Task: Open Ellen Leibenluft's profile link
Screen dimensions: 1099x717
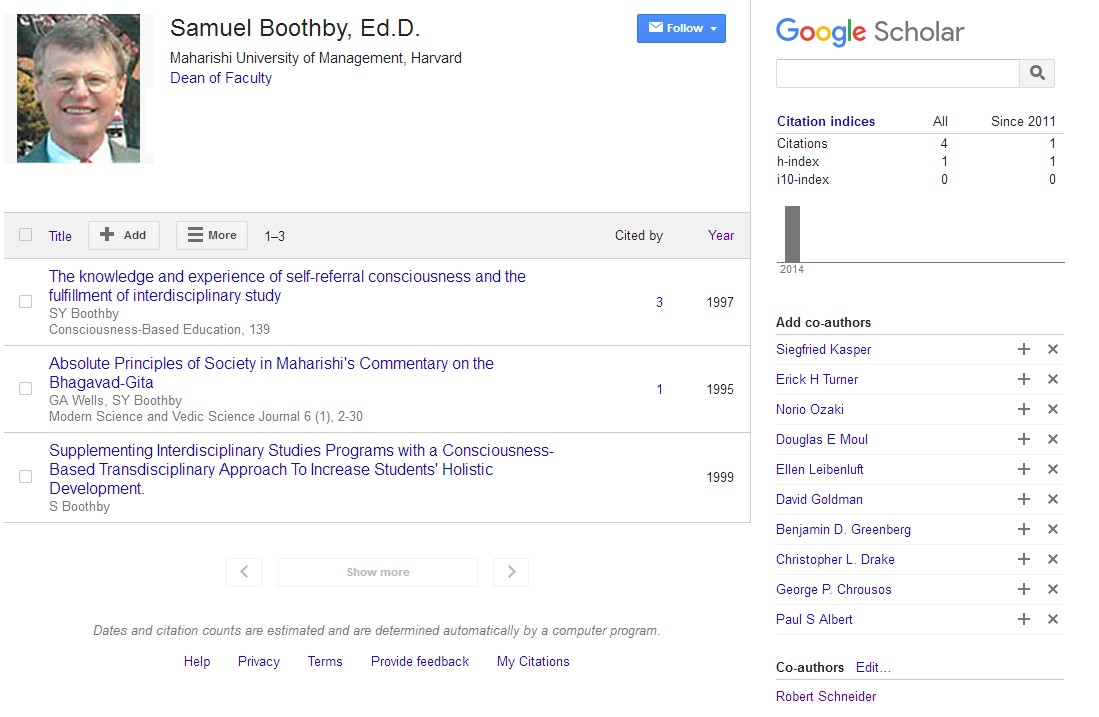Action: (819, 469)
